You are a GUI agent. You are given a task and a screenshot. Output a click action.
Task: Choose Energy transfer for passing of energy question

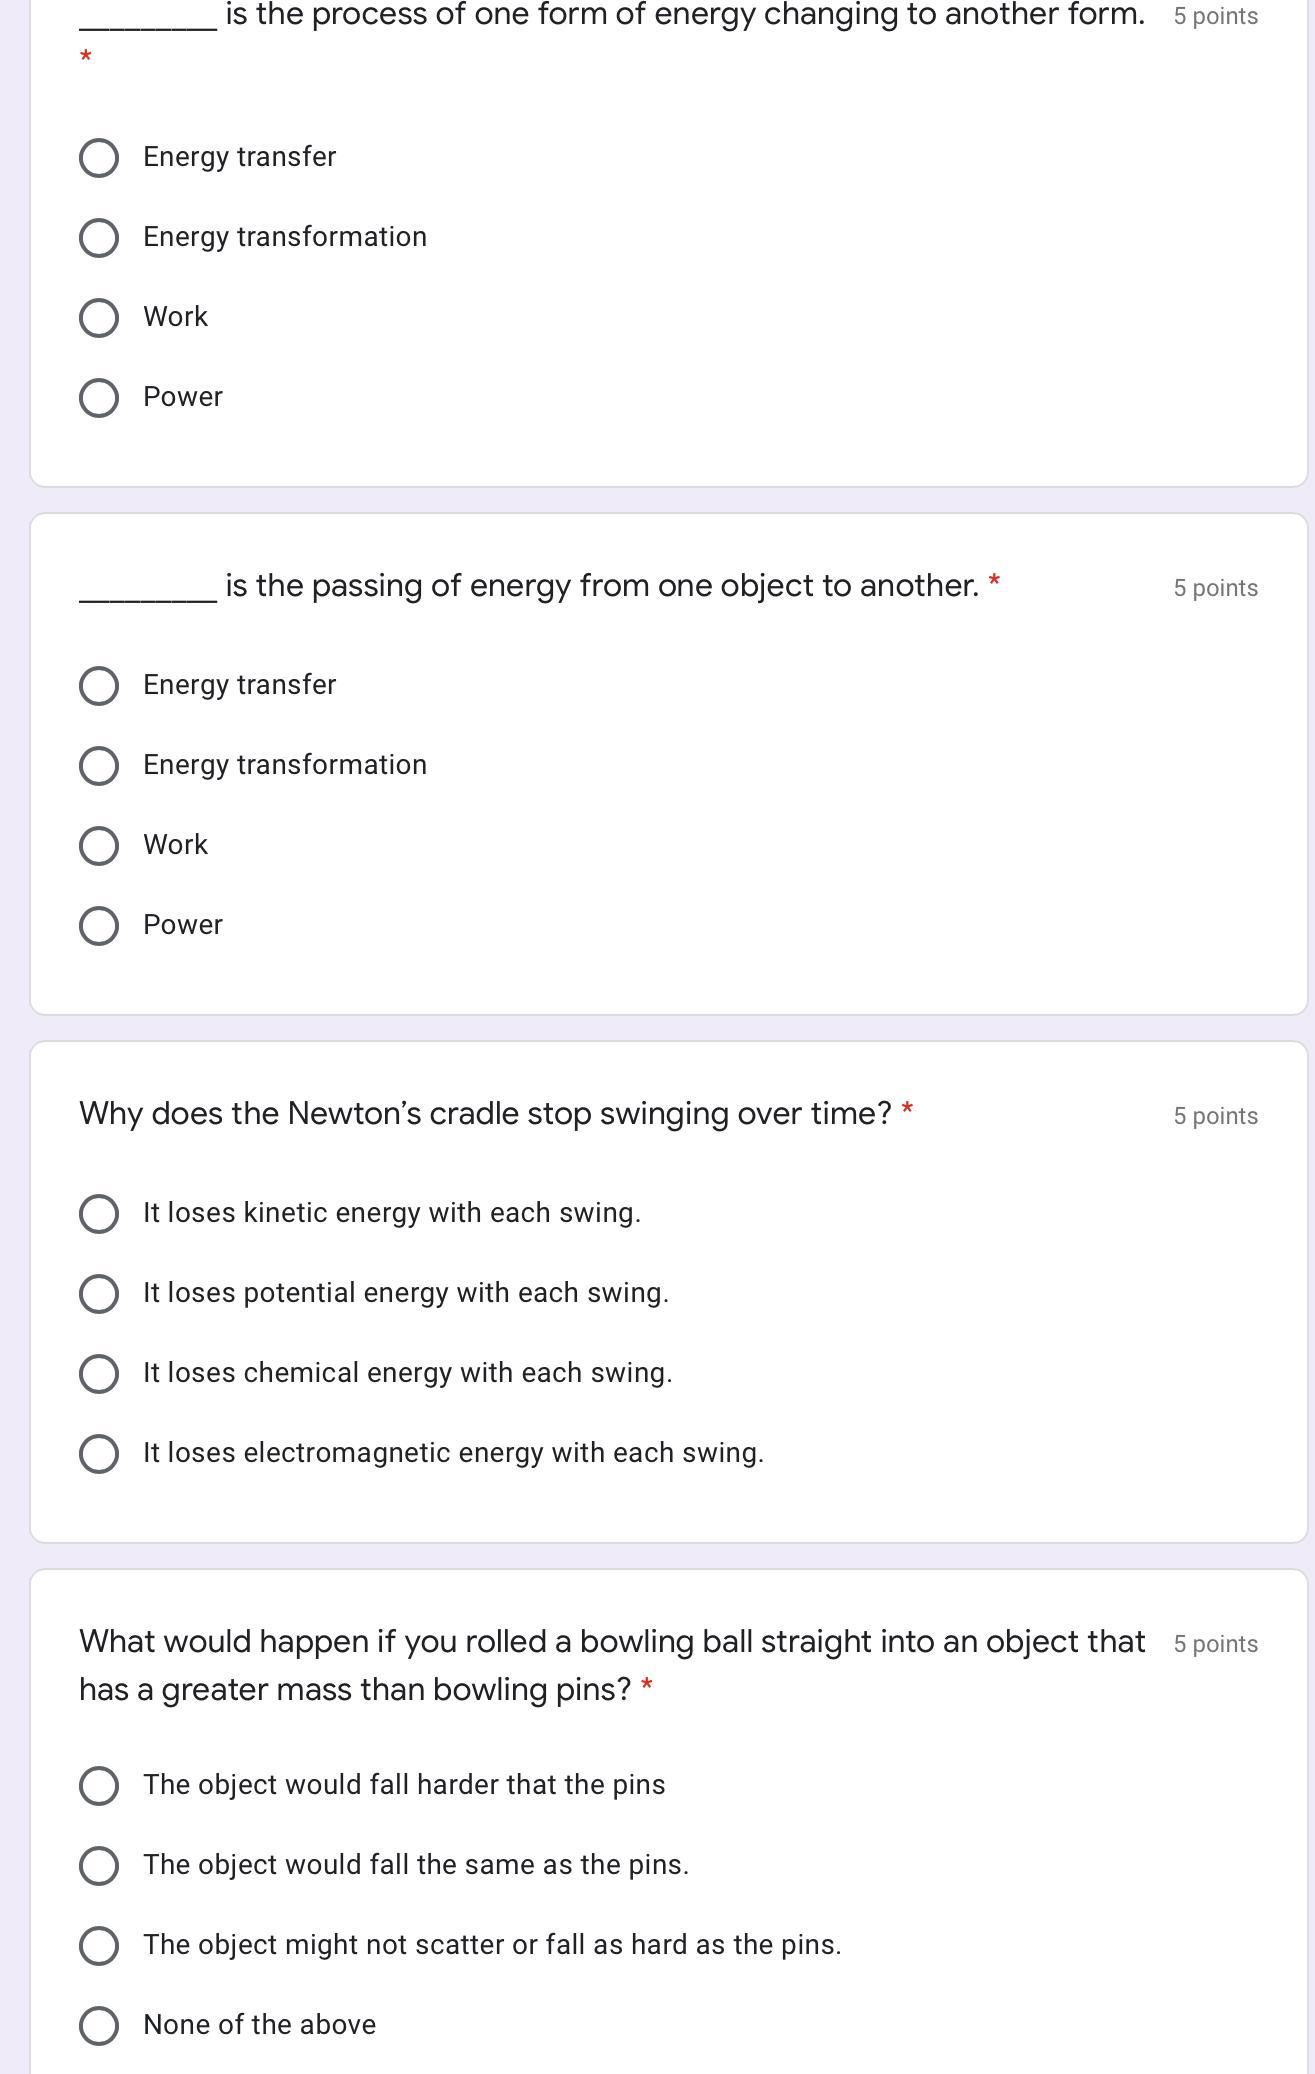tap(99, 686)
